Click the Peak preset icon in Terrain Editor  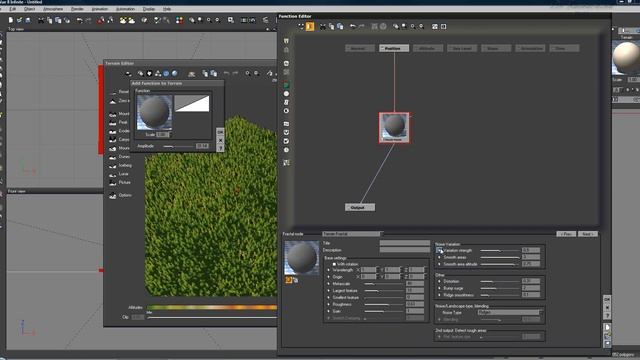pos(113,122)
